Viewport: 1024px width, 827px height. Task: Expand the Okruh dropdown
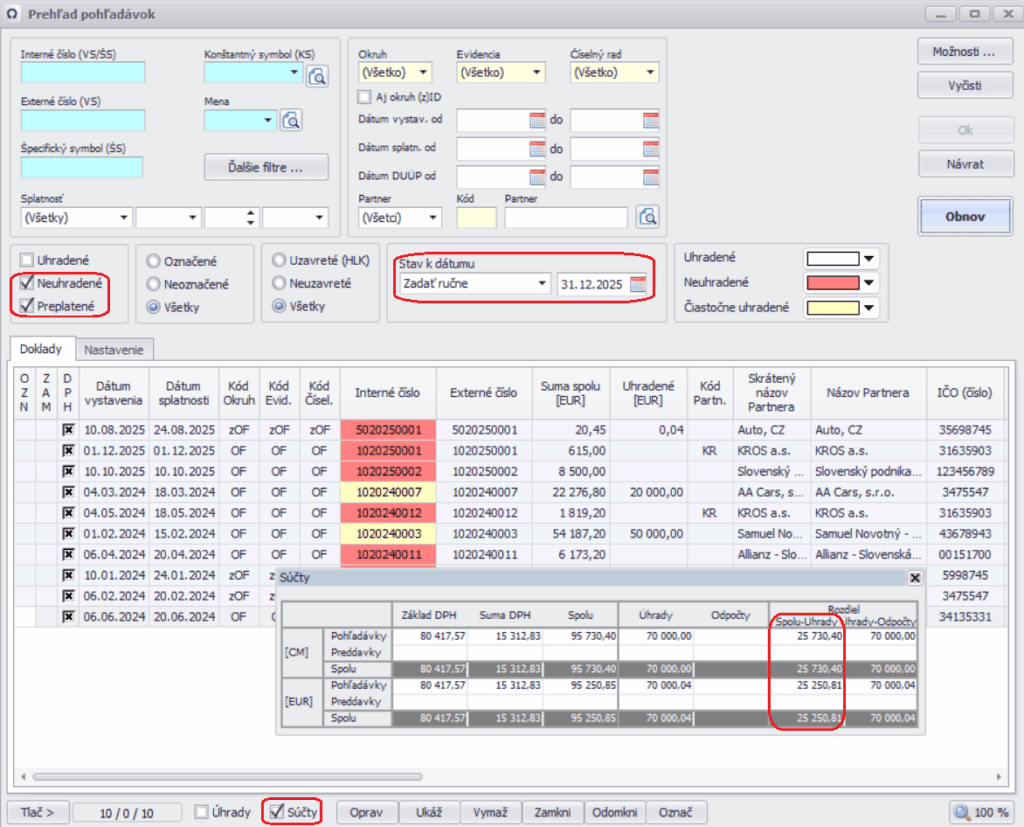point(424,73)
